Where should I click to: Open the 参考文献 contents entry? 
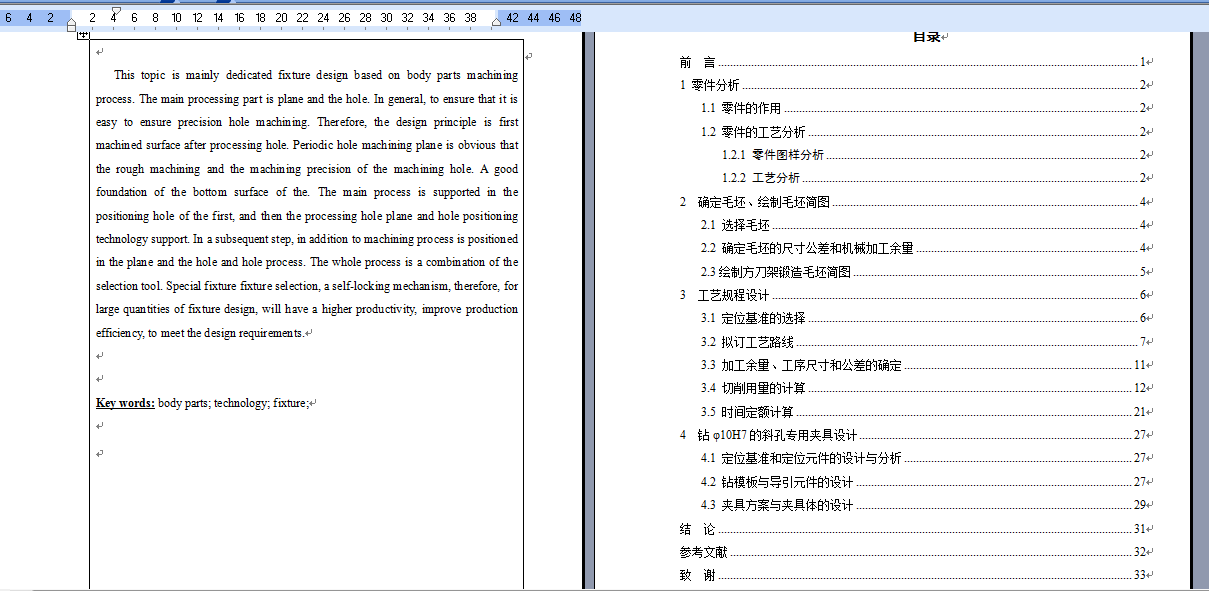[x=913, y=552]
